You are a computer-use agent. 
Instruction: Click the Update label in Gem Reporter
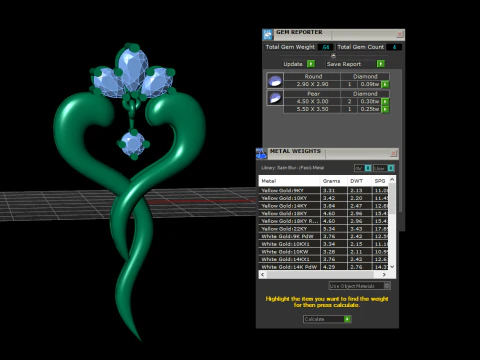pyautogui.click(x=293, y=64)
